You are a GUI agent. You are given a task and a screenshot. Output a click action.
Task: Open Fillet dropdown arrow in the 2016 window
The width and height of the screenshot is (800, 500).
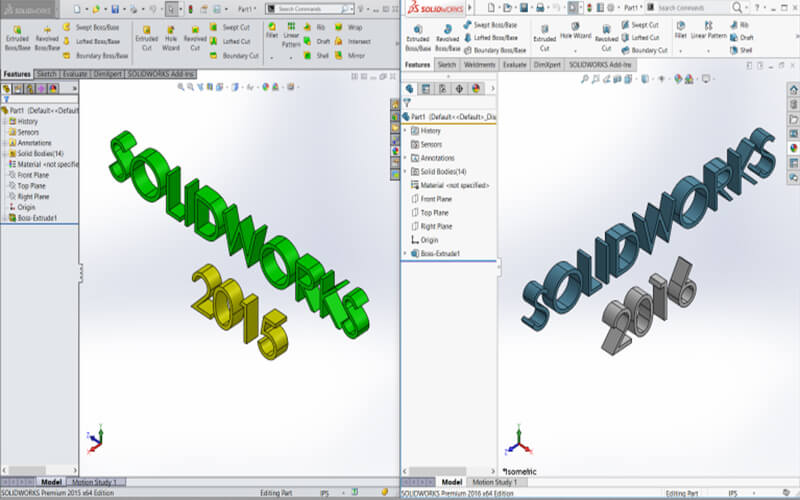[680, 51]
